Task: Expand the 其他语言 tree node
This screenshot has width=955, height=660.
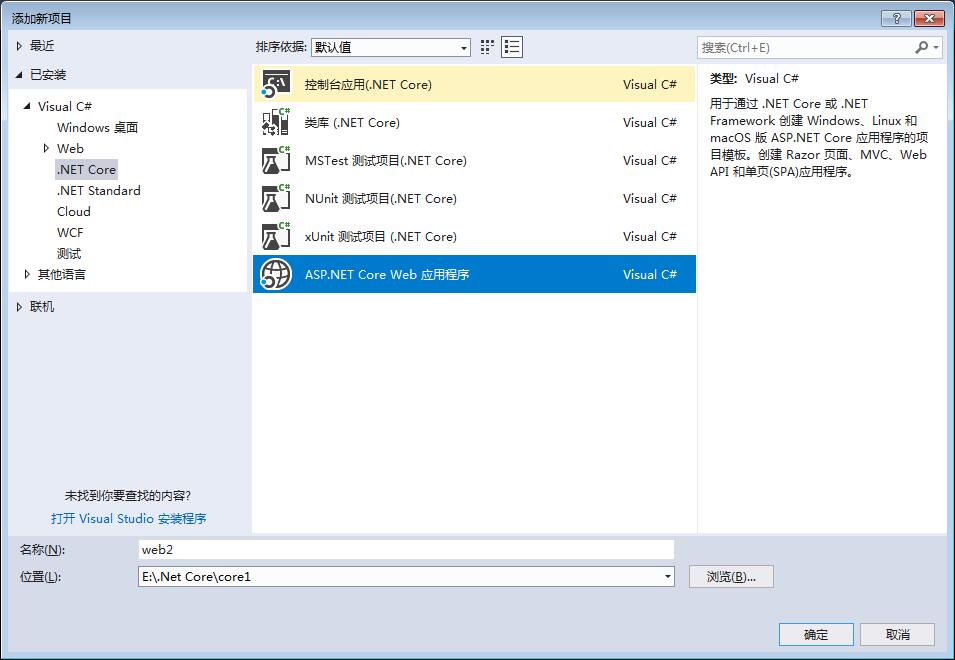Action: [x=27, y=274]
